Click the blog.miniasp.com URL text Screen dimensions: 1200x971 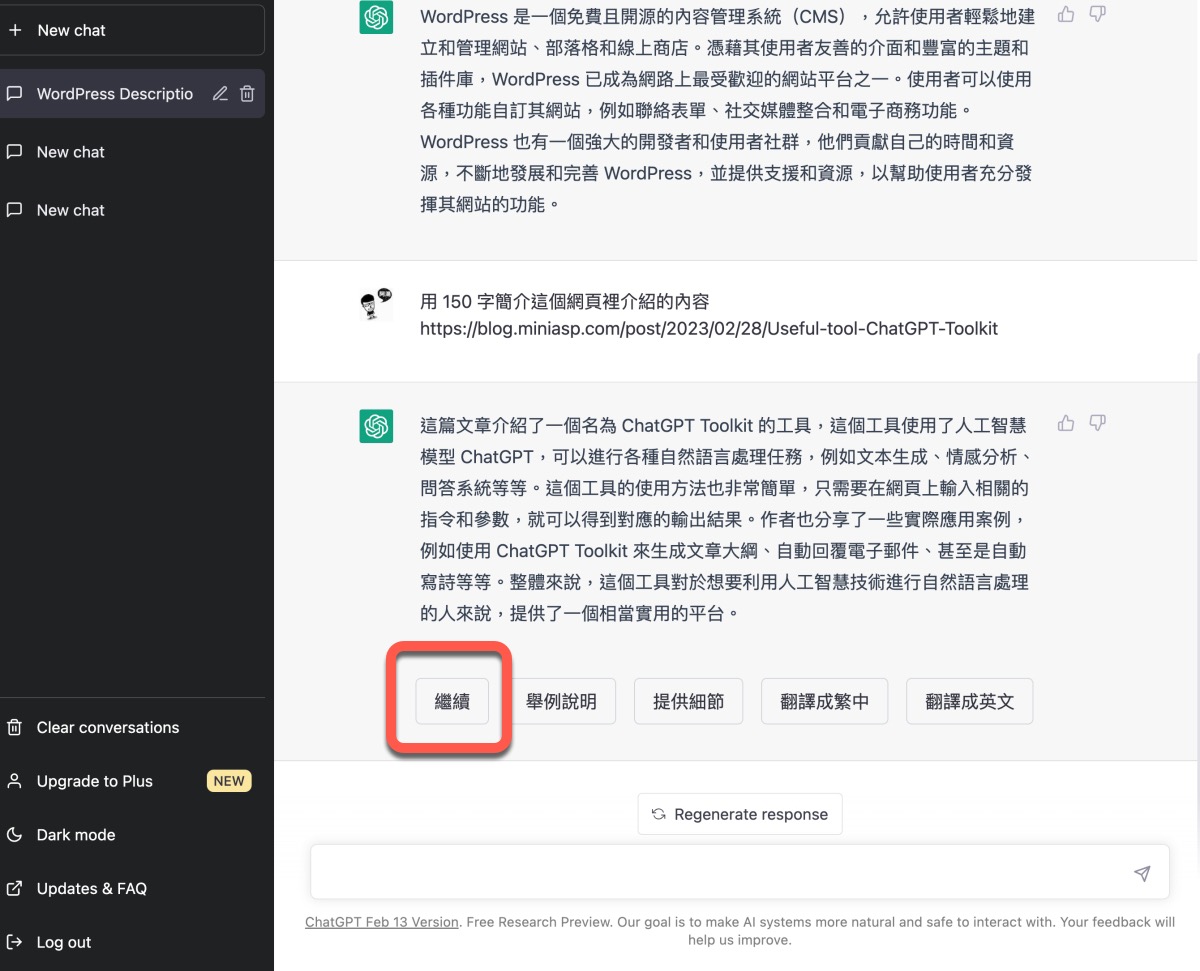click(x=709, y=328)
